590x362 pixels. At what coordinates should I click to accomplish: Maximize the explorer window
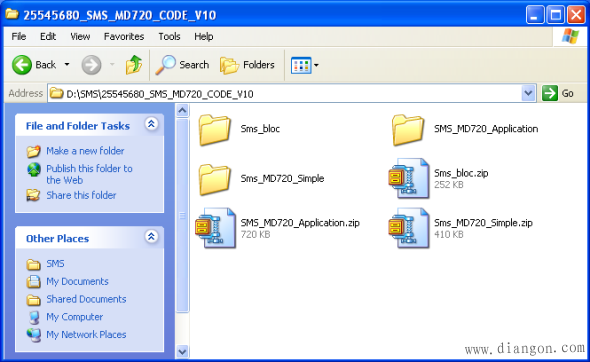point(555,15)
